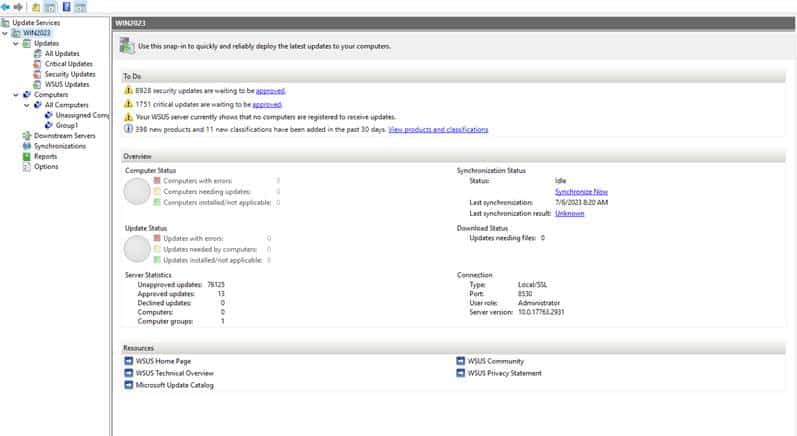Collapse the All Computers tree node
Image resolution: width=797 pixels, height=436 pixels.
(x=27, y=105)
